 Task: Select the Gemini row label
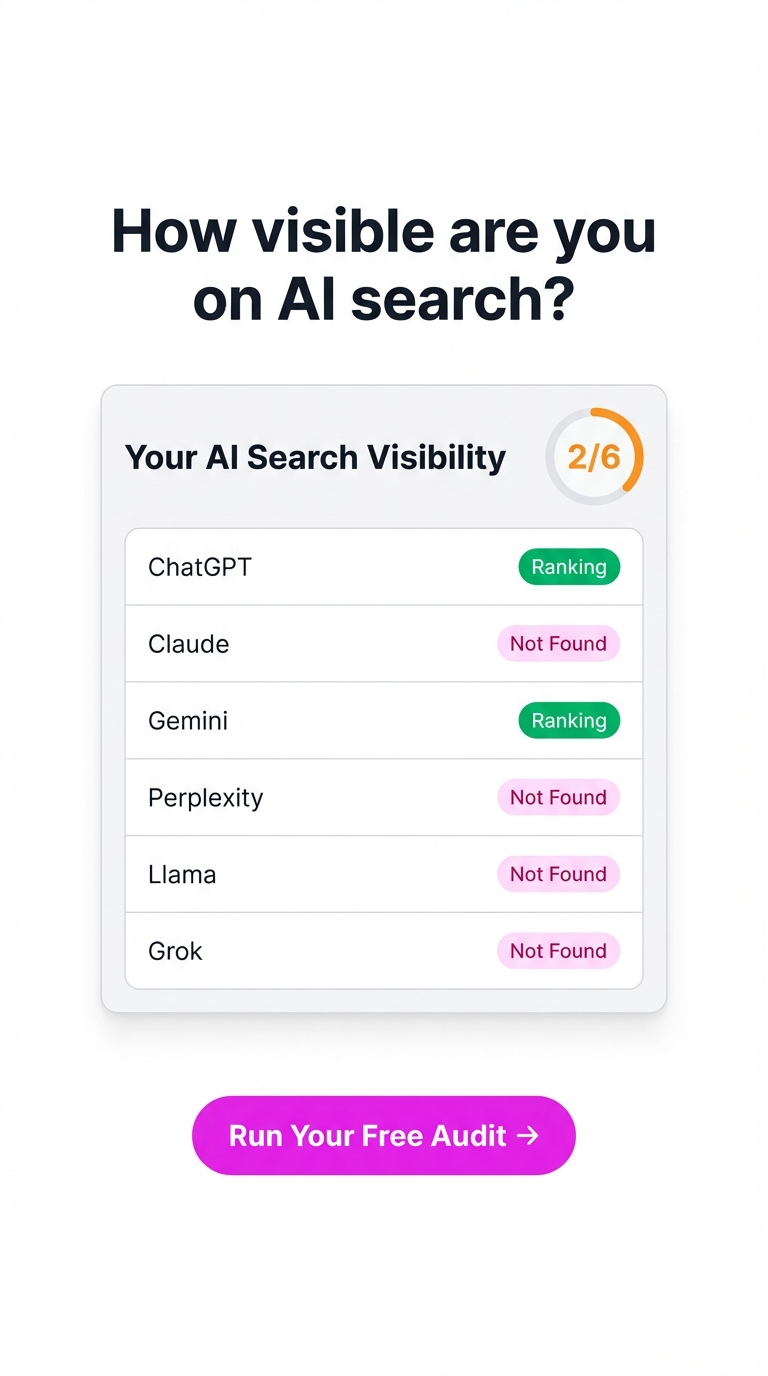pos(188,721)
